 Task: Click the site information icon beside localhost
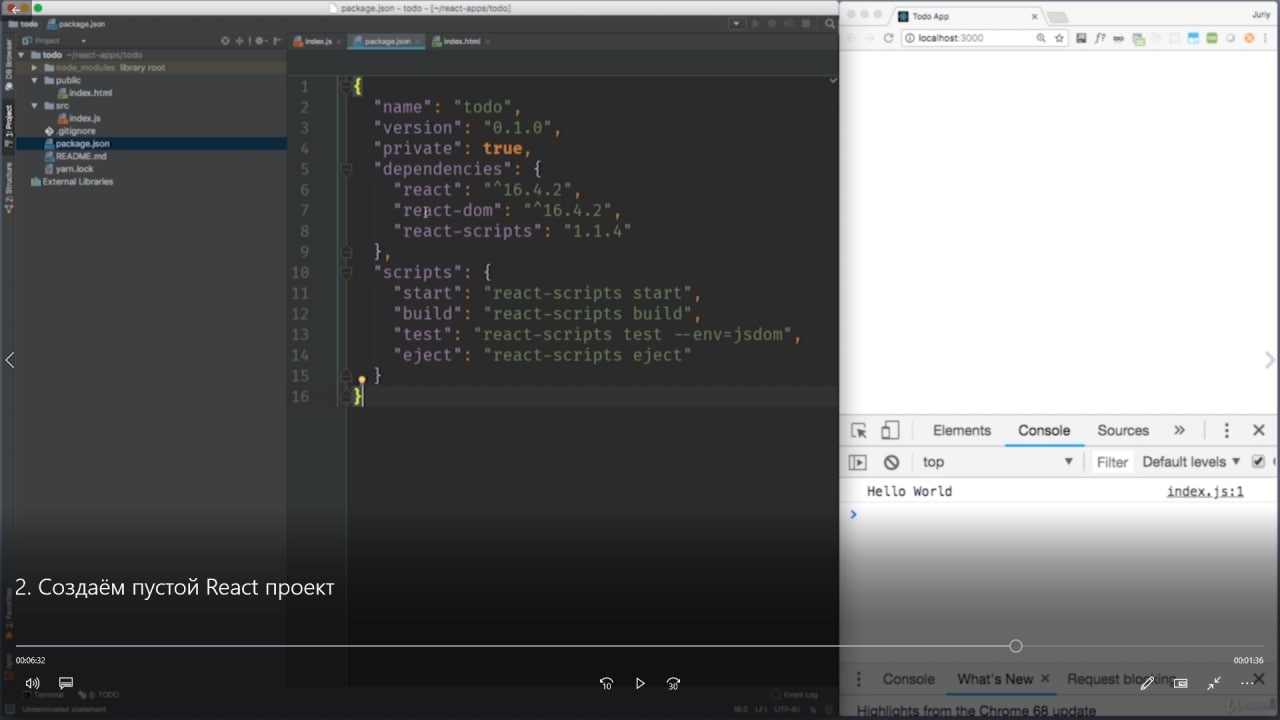910,38
